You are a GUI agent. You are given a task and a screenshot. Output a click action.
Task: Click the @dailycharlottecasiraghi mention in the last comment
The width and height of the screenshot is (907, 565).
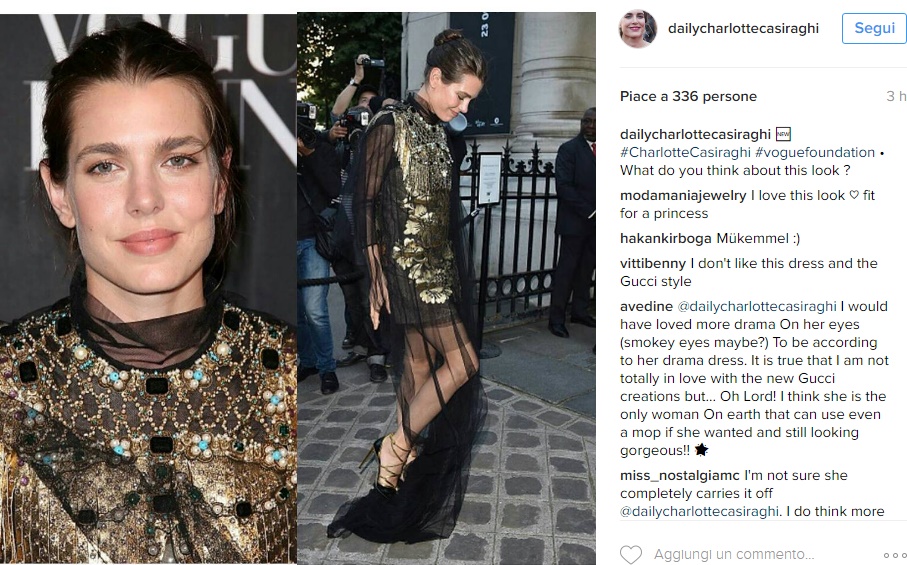click(x=699, y=512)
